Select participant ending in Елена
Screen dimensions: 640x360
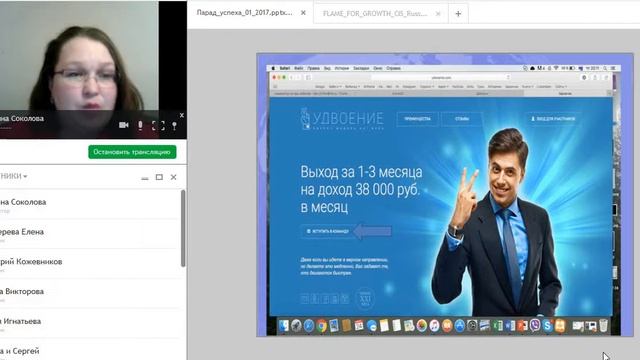coord(90,234)
